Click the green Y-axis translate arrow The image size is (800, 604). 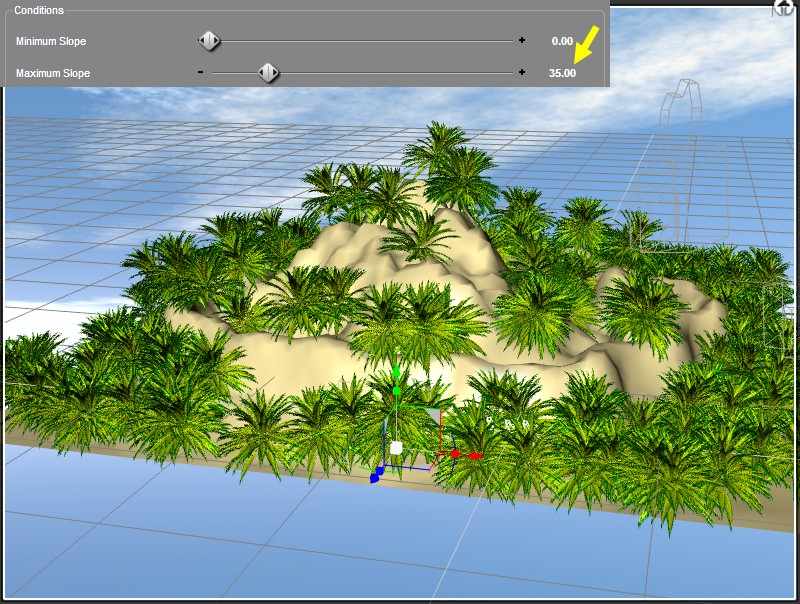point(396,369)
